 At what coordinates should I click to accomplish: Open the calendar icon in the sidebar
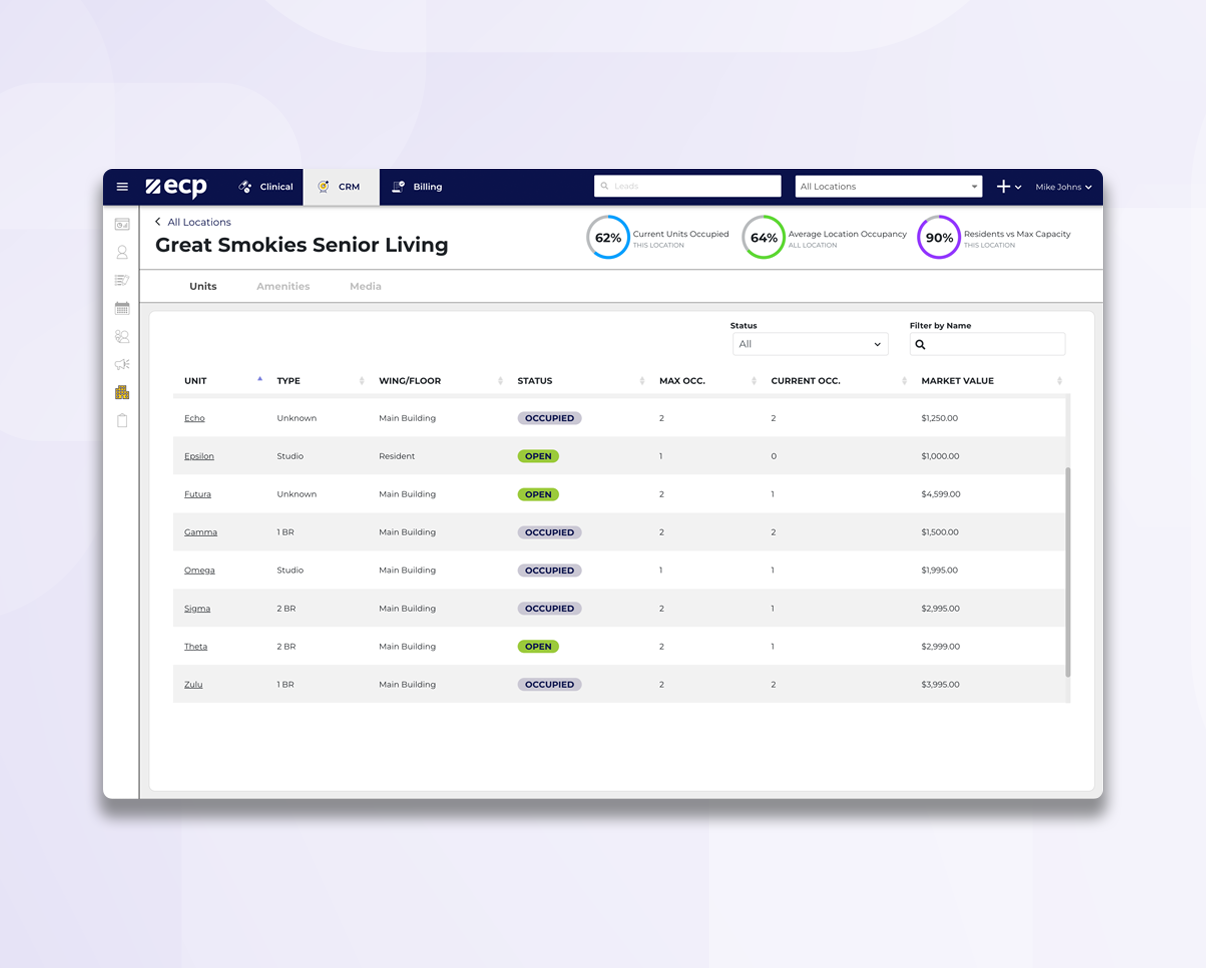point(122,308)
